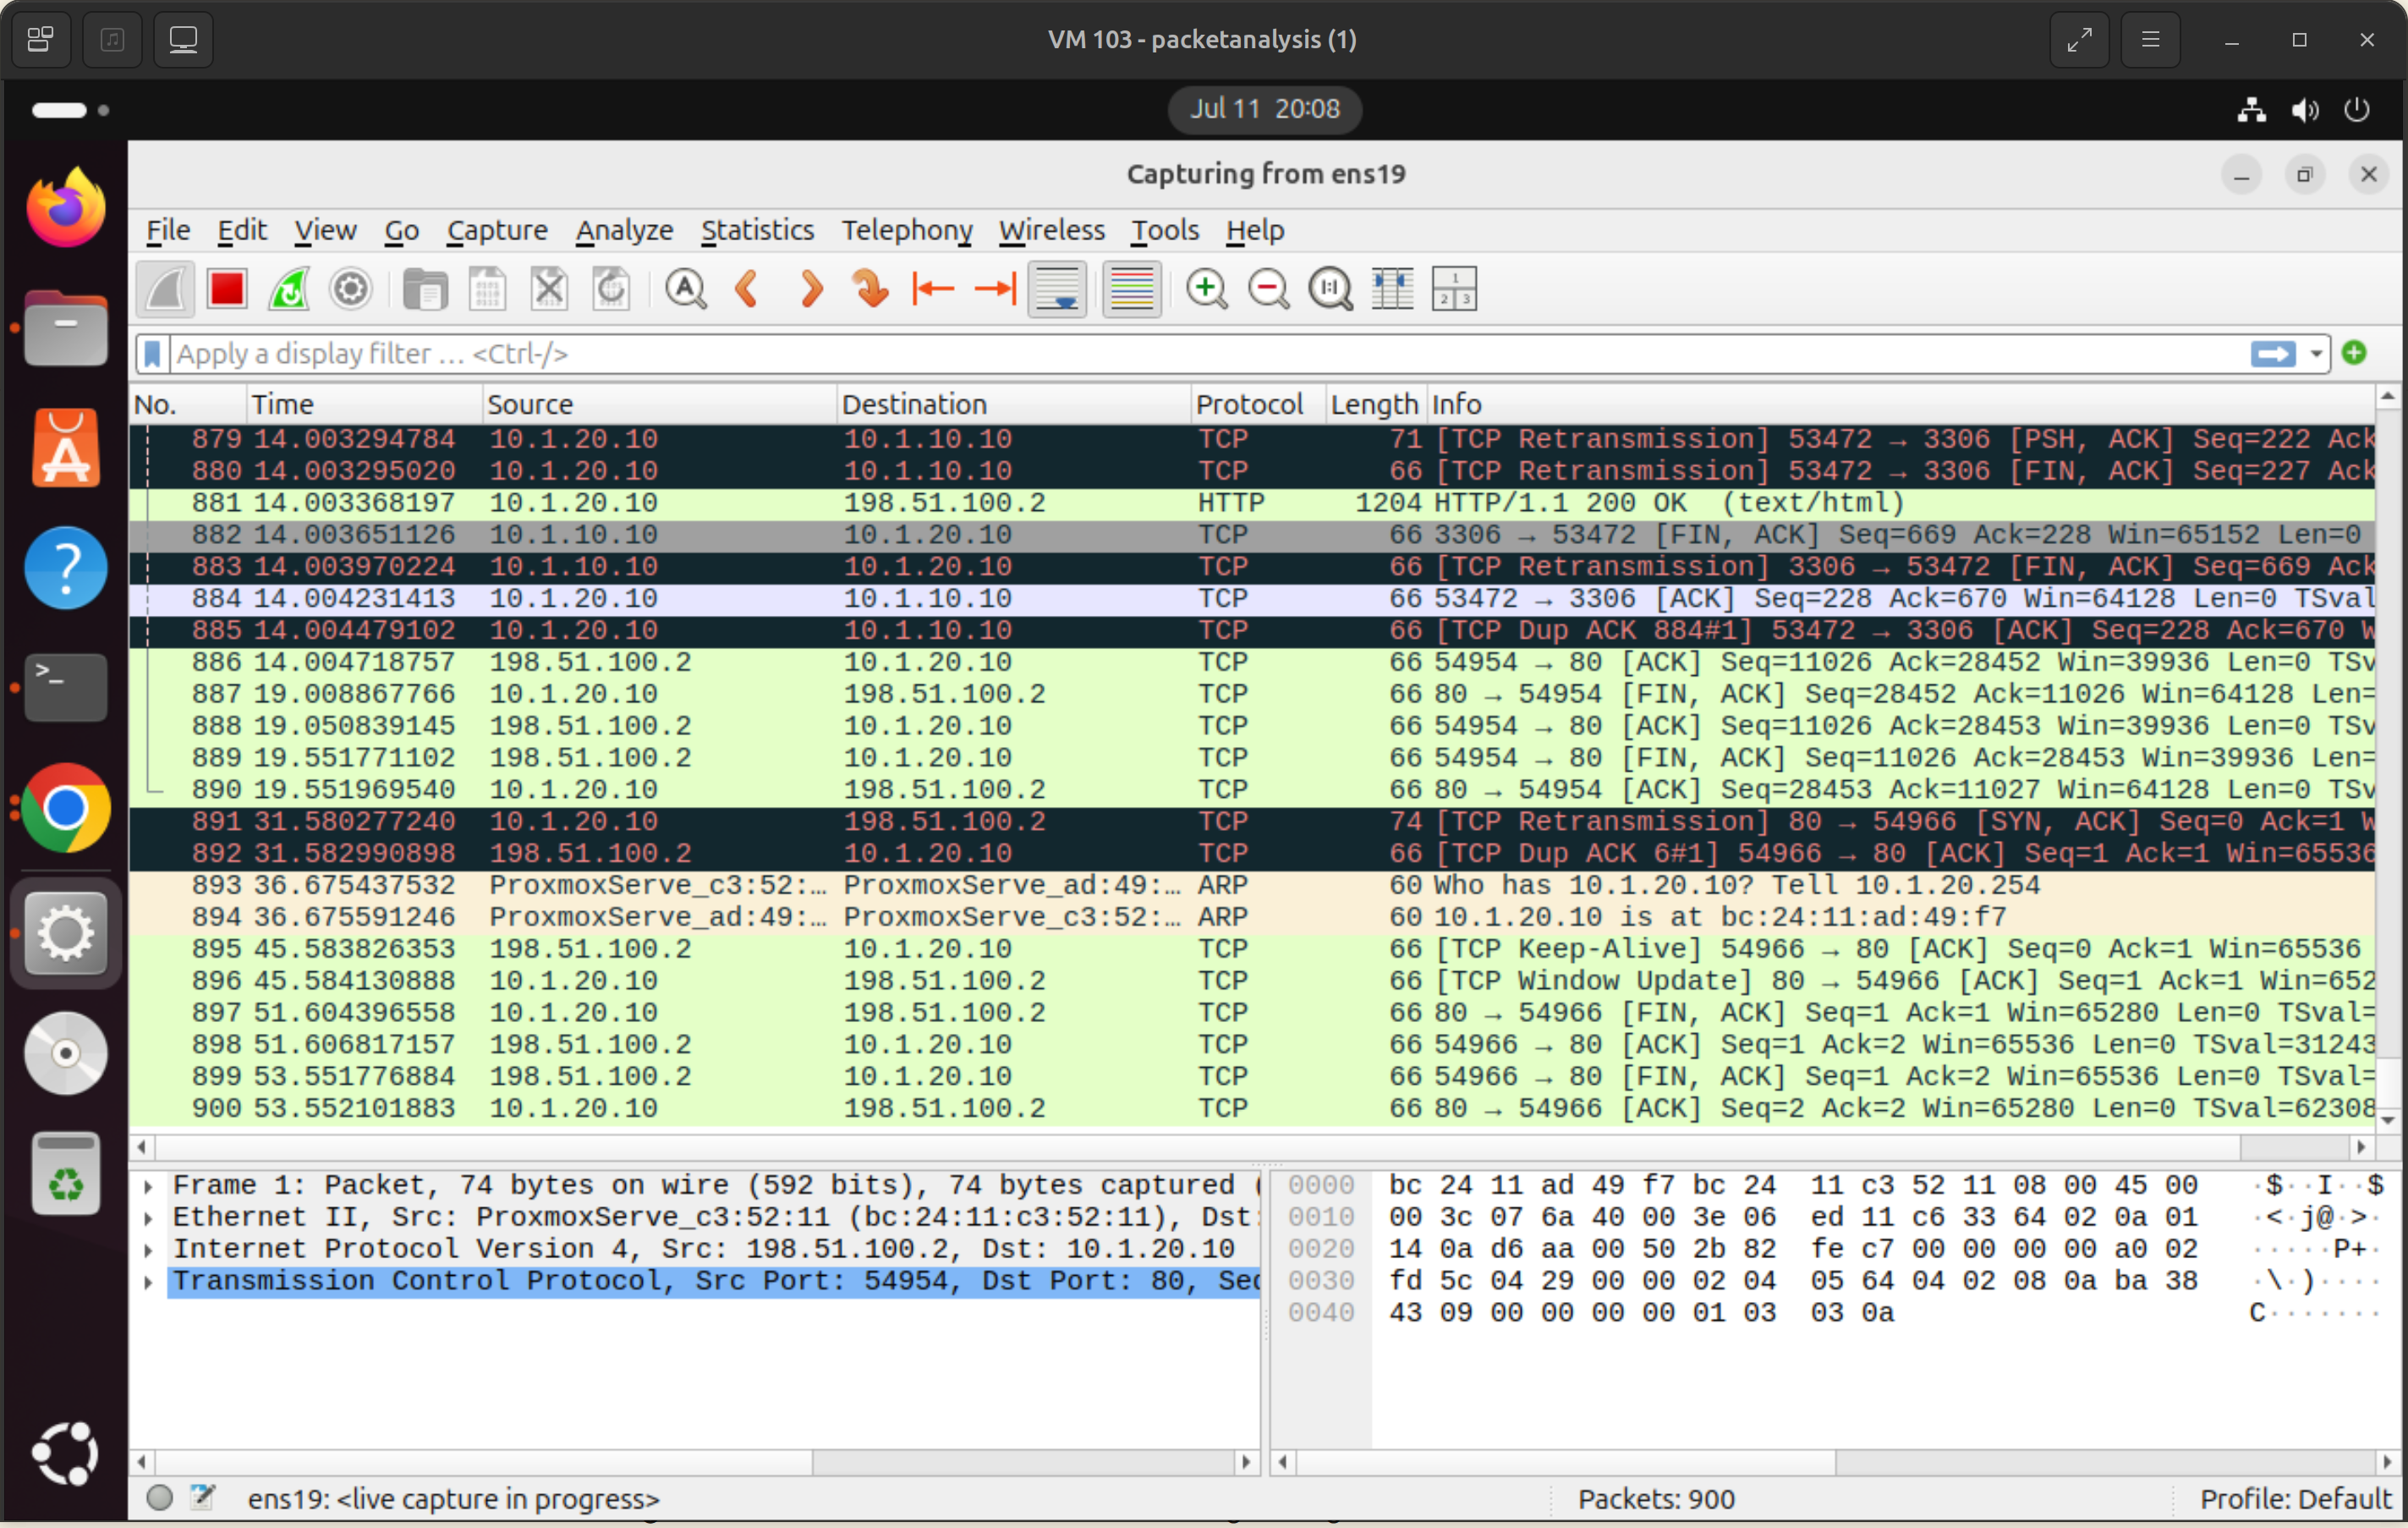Click expert information circle in status bar
Viewport: 2408px width, 1528px height.
pyautogui.click(x=160, y=1498)
